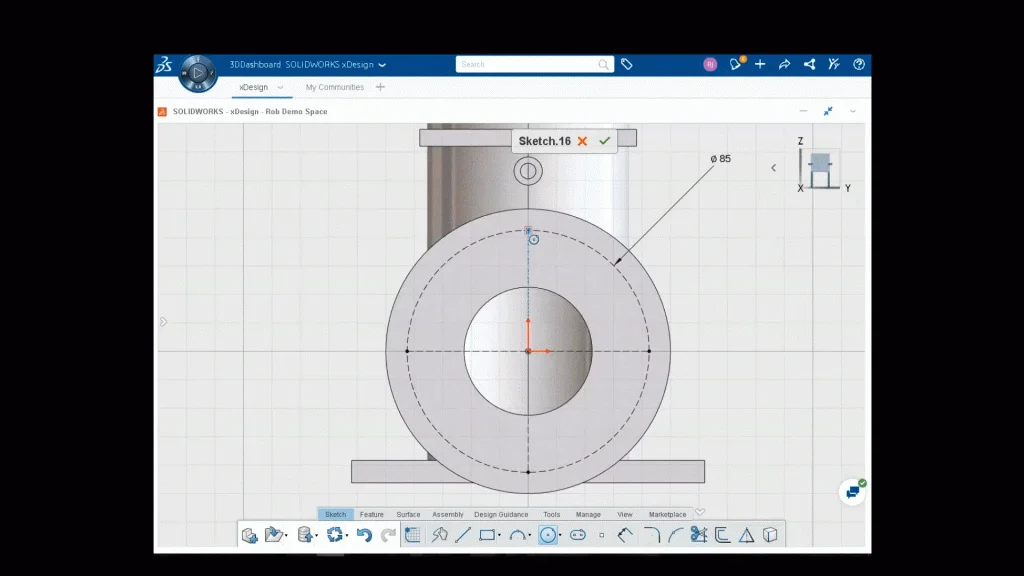
Task: Select the Slot sketch tool
Action: (x=577, y=535)
